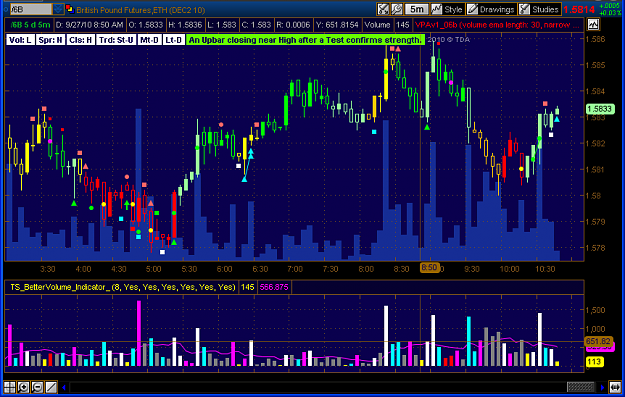
Task: Click the Trd: St-U status label
Action: [116, 40]
